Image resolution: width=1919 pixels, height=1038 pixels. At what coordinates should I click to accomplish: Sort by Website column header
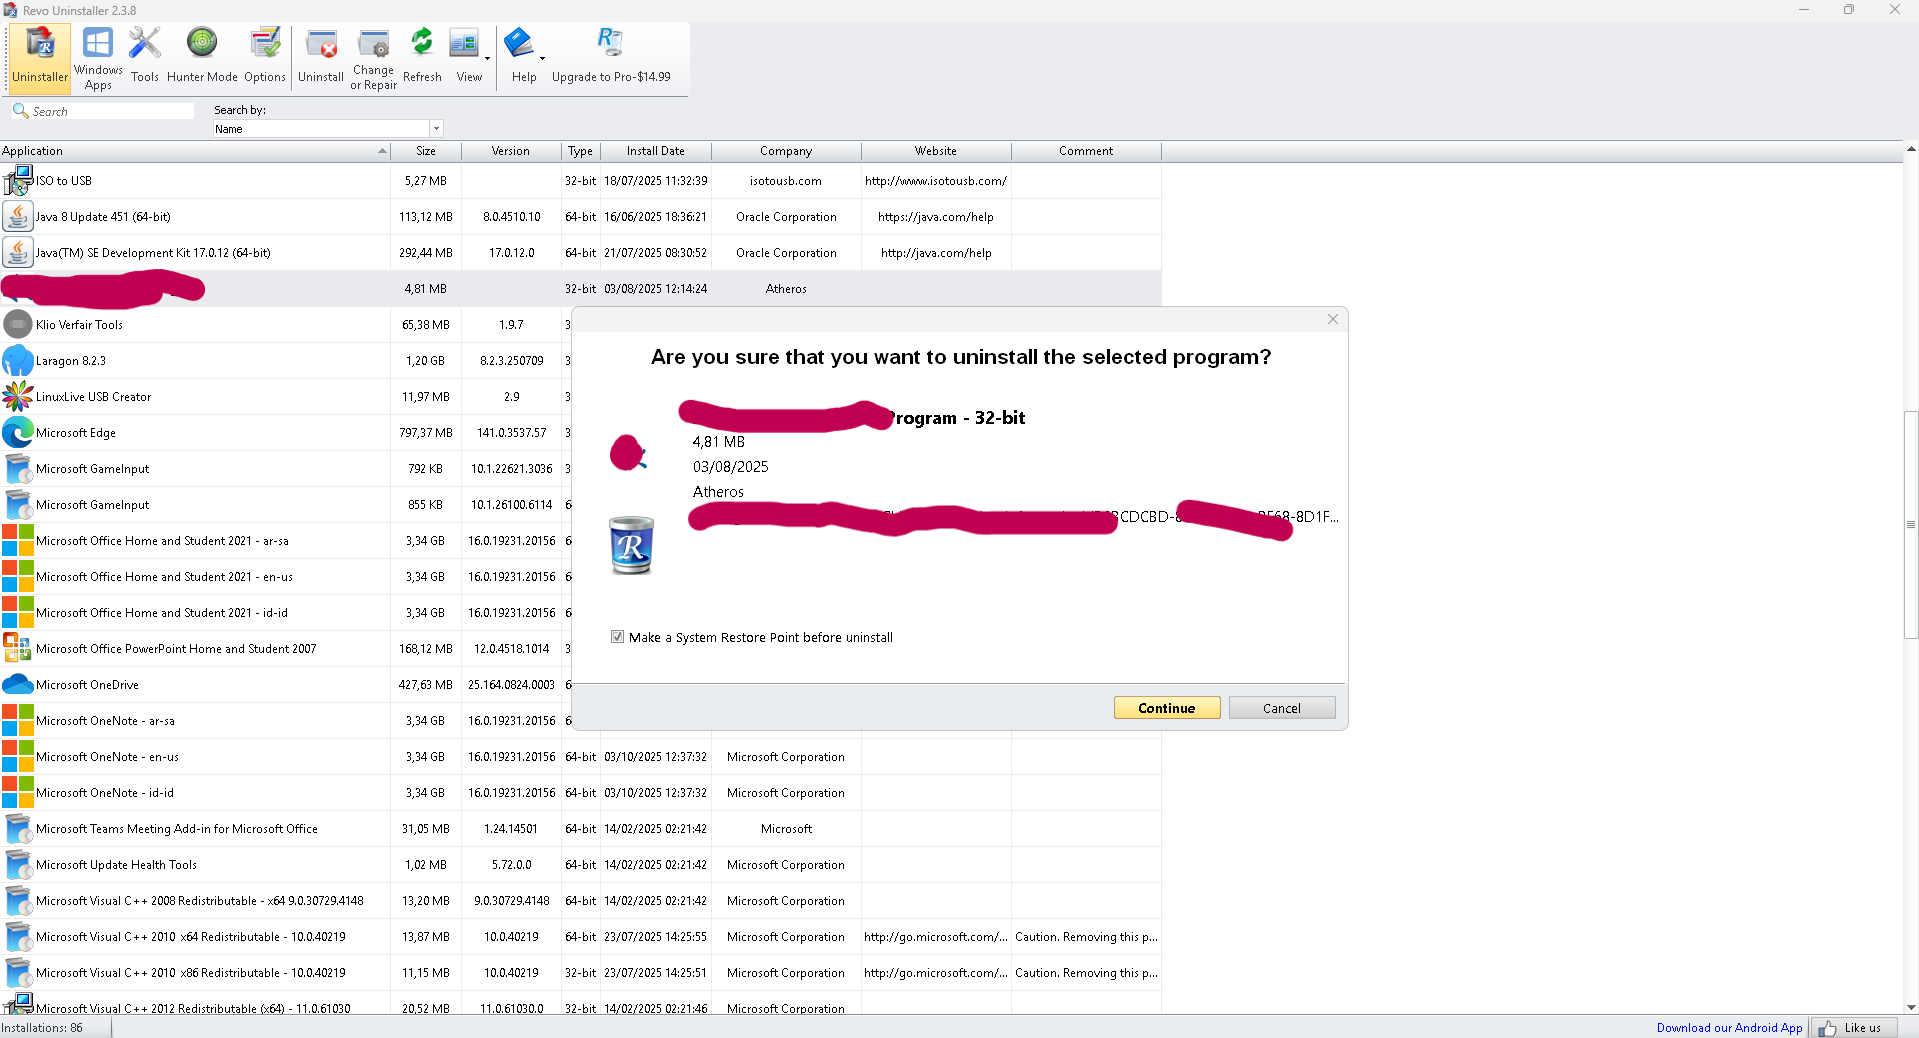pyautogui.click(x=936, y=151)
